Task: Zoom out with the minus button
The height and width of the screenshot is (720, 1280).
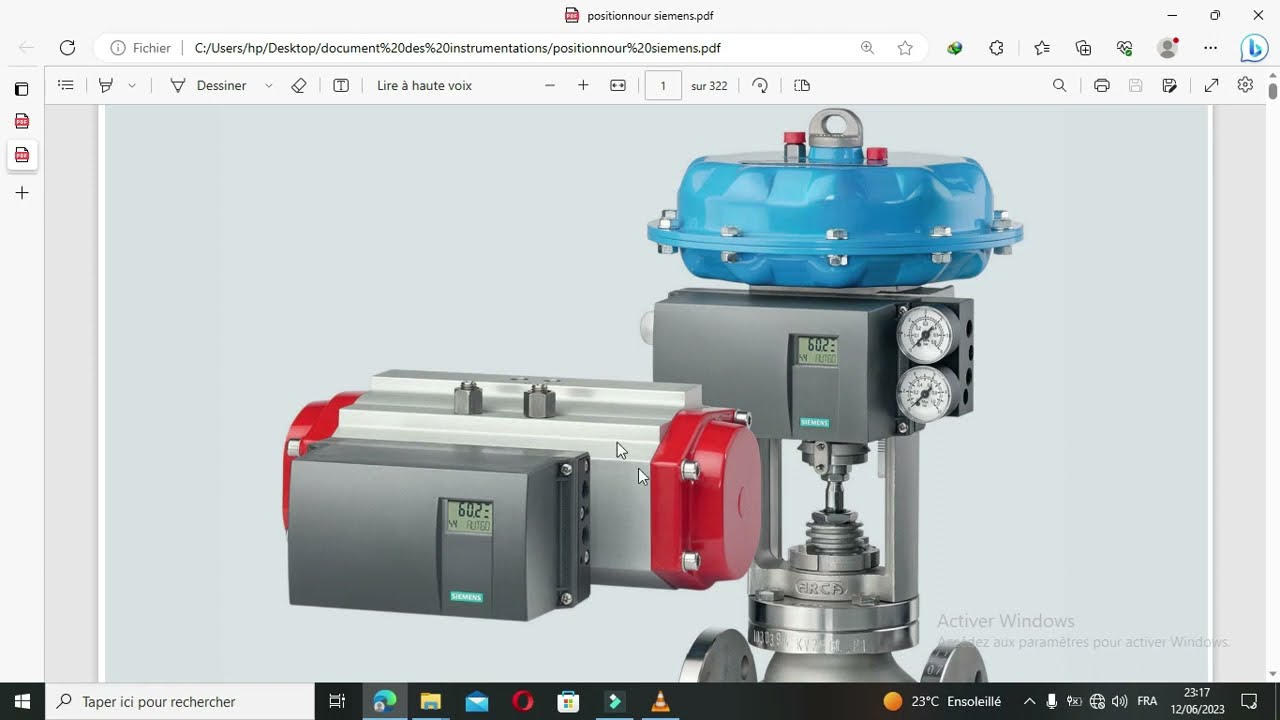Action: click(550, 86)
